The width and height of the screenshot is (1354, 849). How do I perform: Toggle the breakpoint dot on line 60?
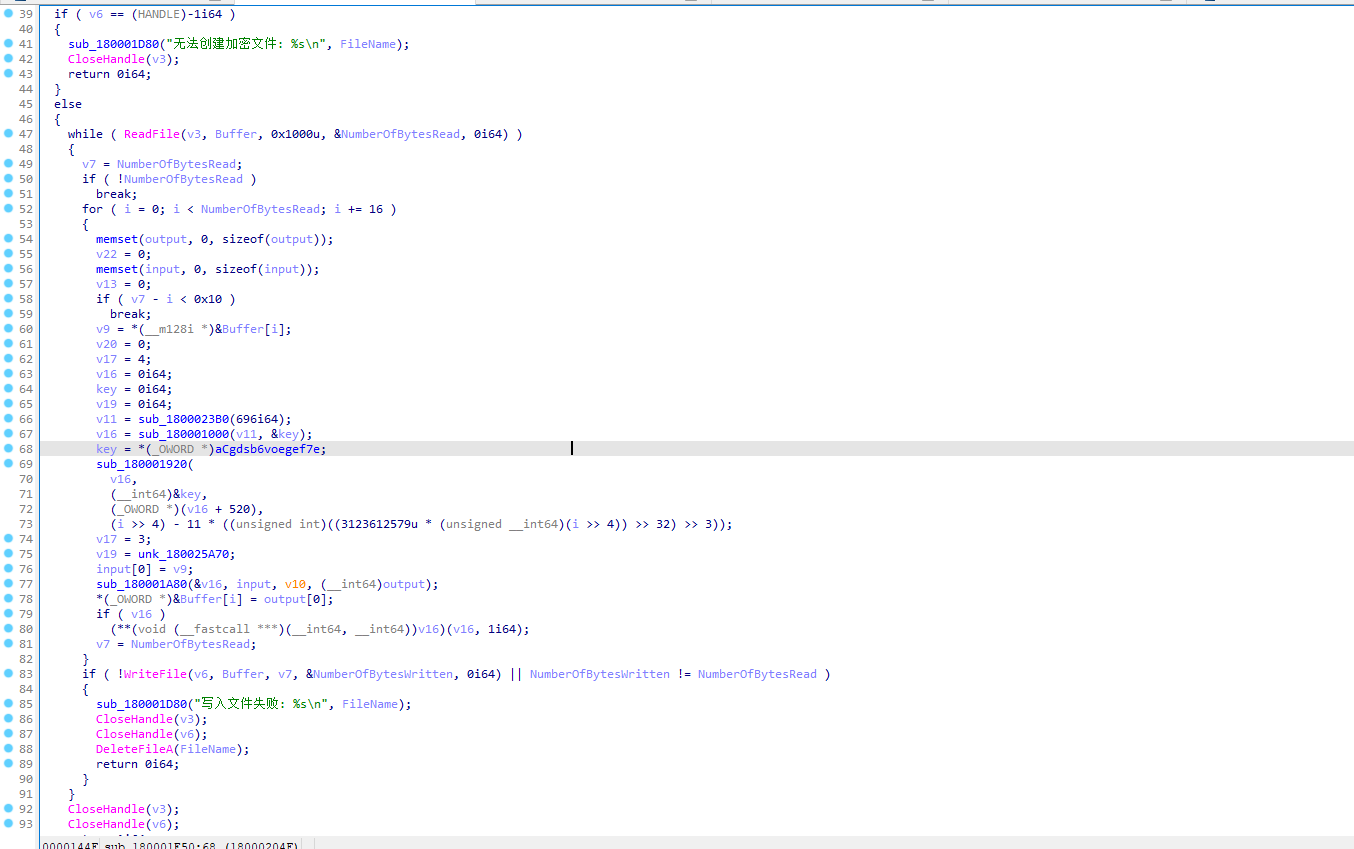(x=8, y=328)
